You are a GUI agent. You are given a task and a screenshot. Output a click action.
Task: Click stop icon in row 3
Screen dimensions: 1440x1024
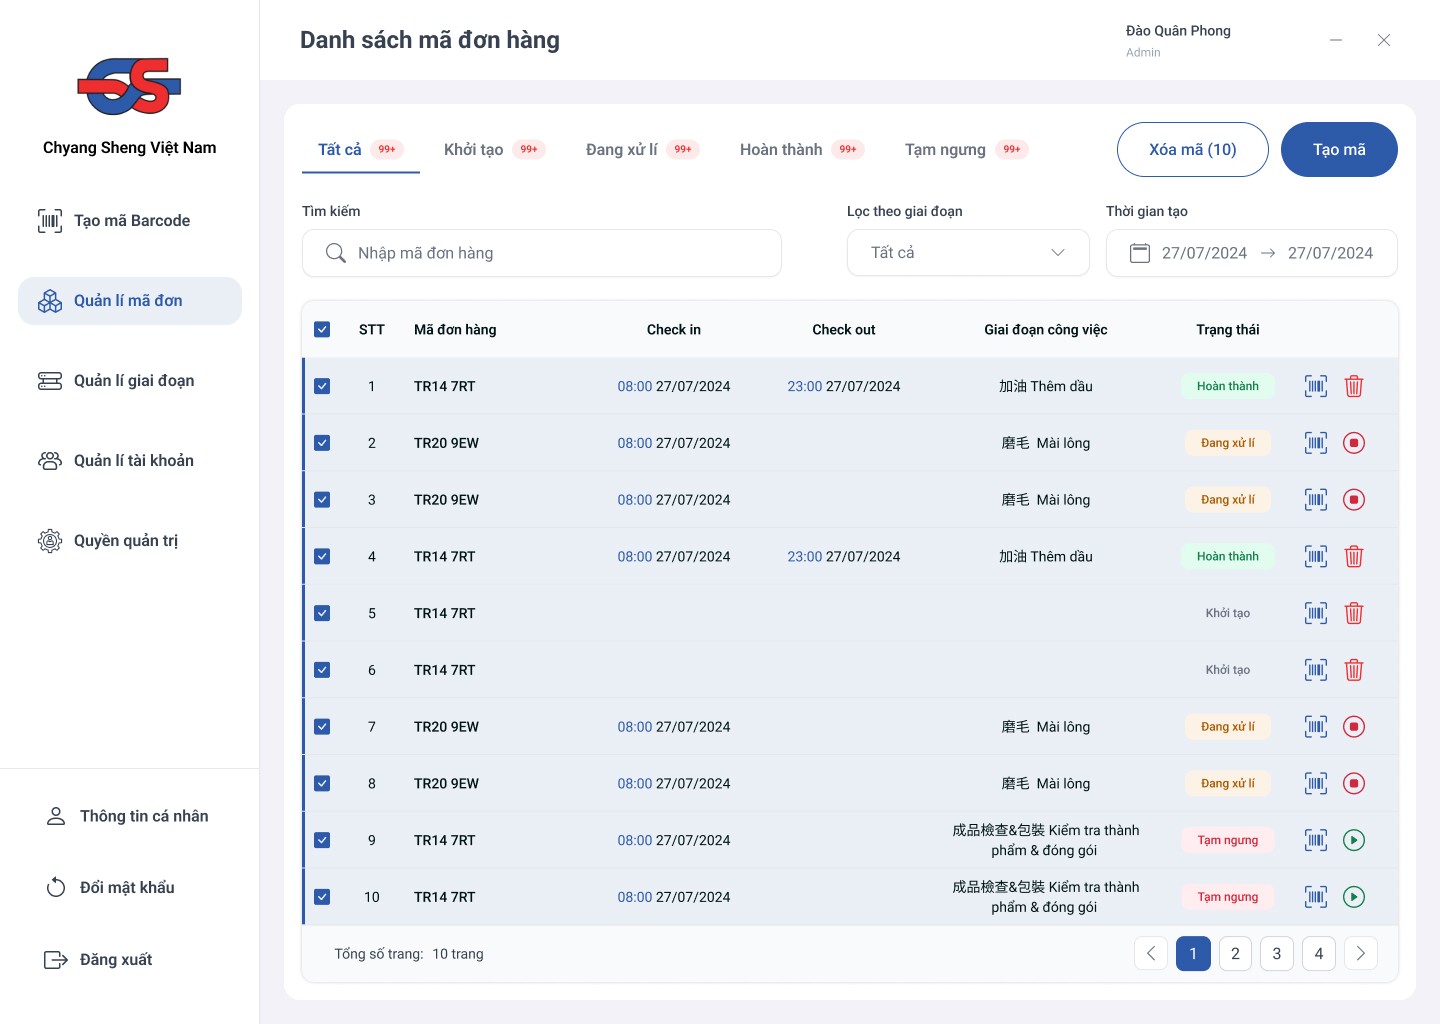(1354, 500)
